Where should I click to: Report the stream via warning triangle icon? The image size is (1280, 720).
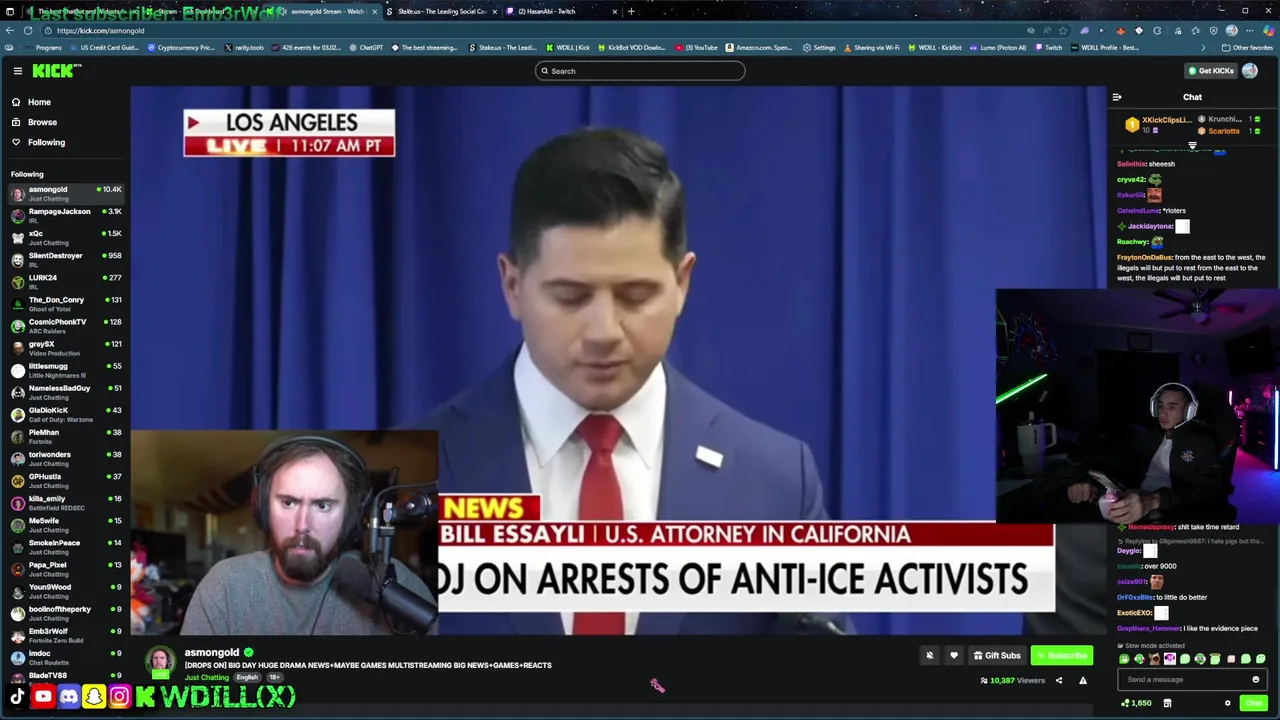coord(1083,681)
